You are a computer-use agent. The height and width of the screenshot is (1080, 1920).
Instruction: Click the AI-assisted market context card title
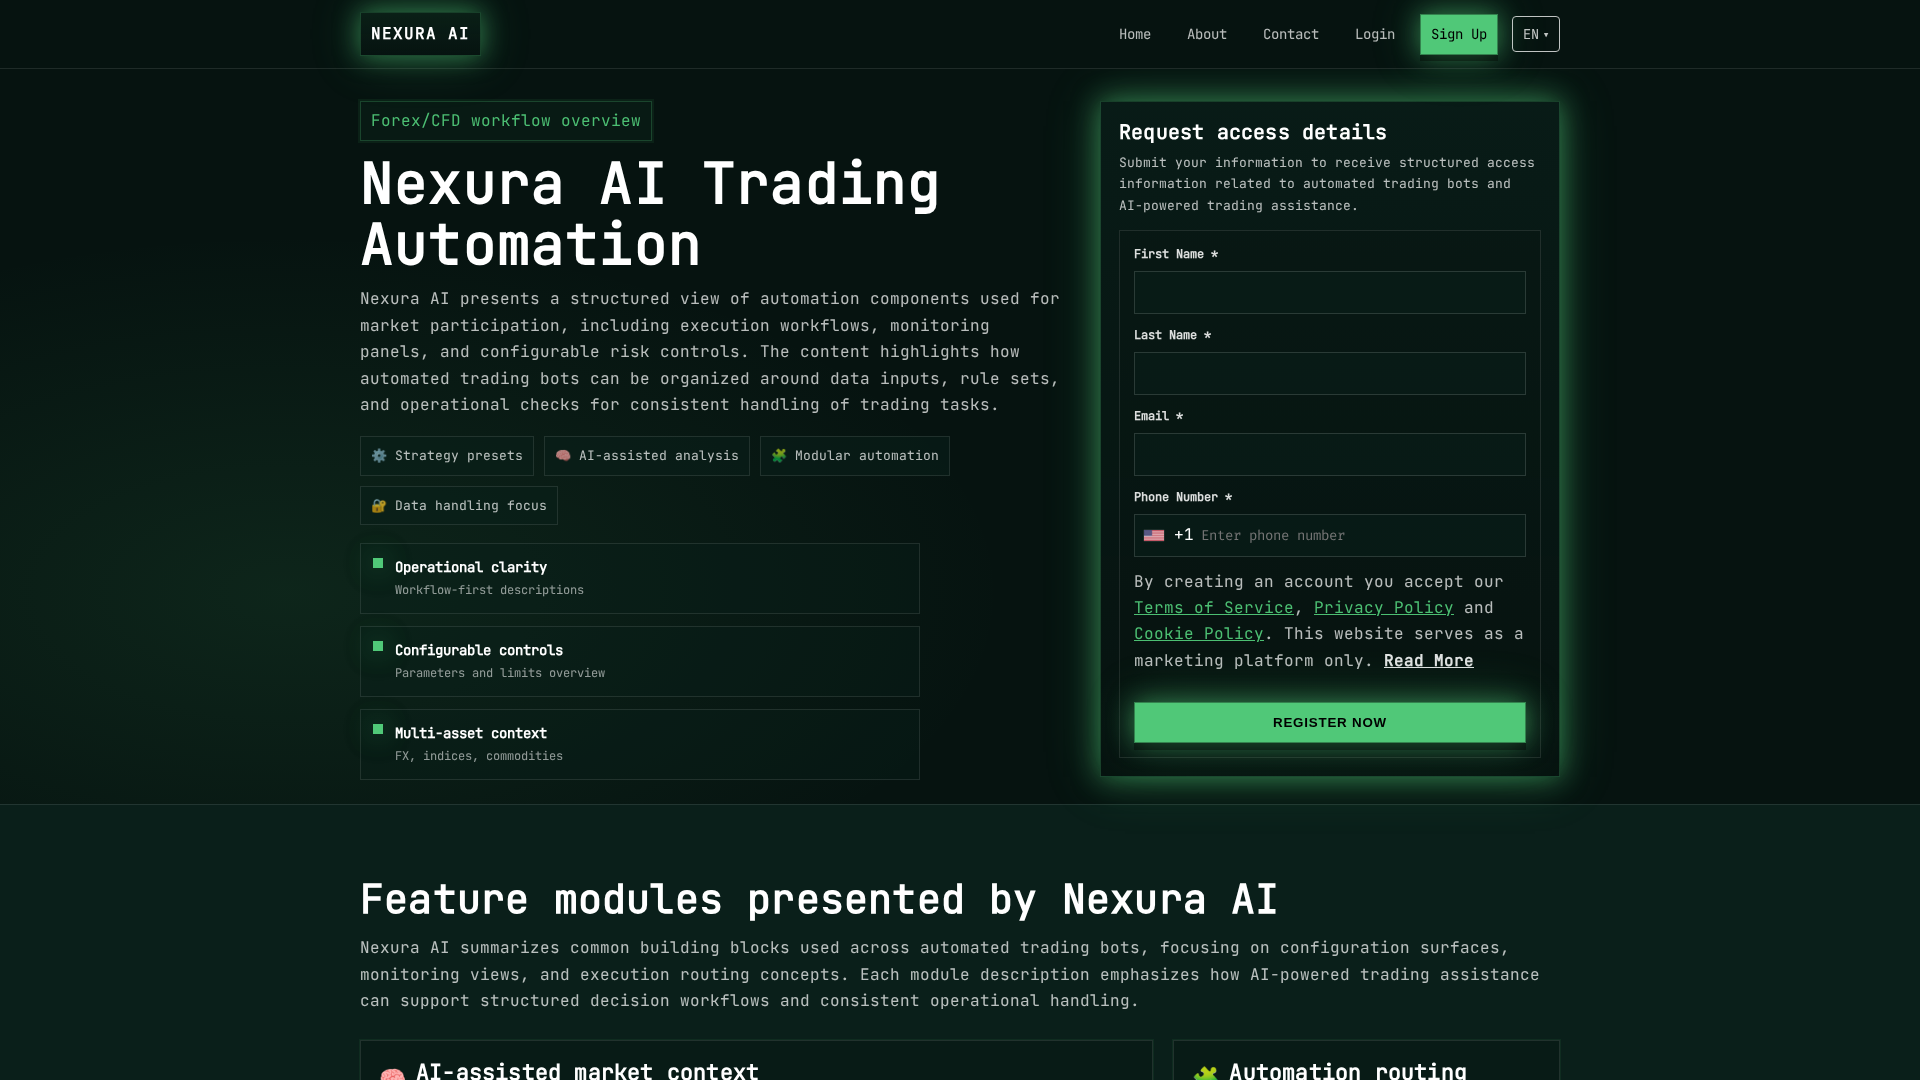[x=588, y=1071]
